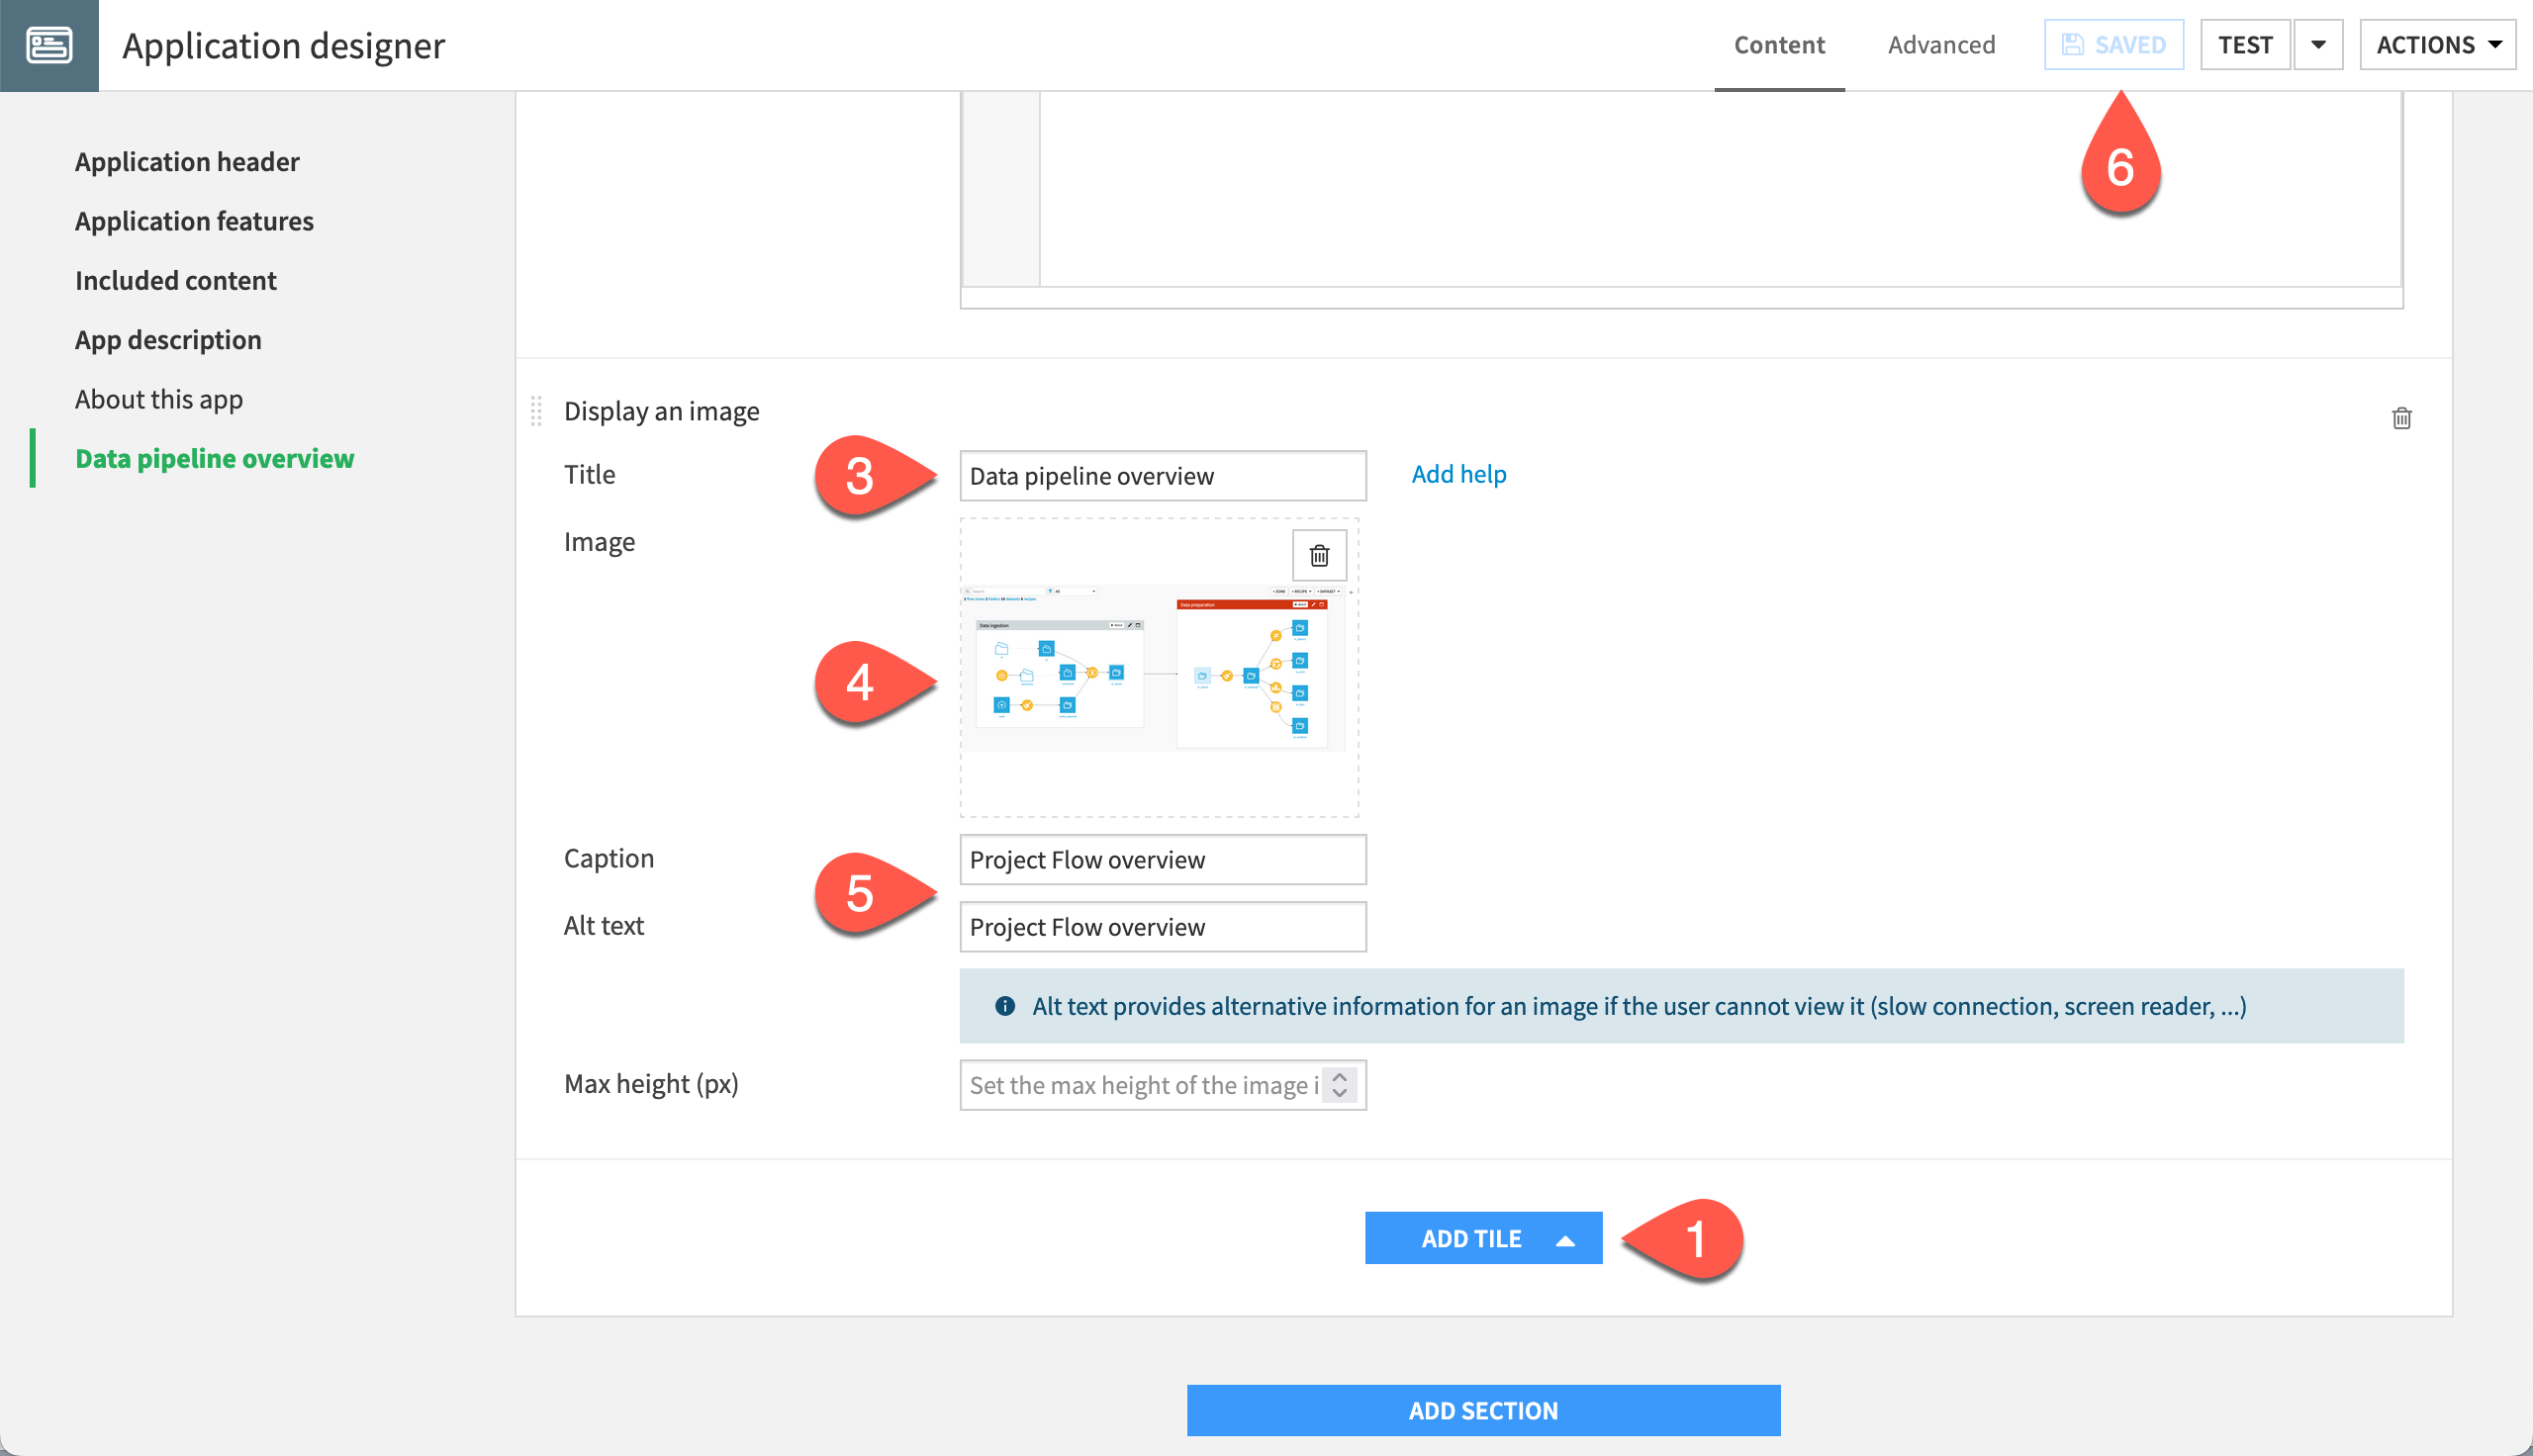
Task: Click the TEST button
Action: (x=2244, y=45)
